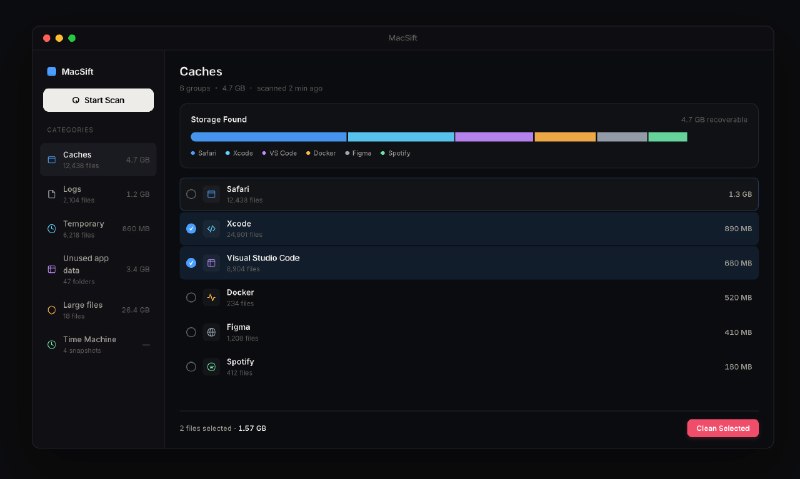
Task: Click the Figma legend label
Action: click(x=362, y=153)
